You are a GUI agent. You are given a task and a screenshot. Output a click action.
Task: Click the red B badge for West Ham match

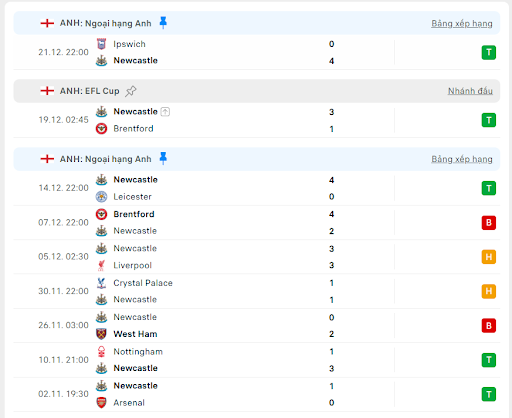489,325
